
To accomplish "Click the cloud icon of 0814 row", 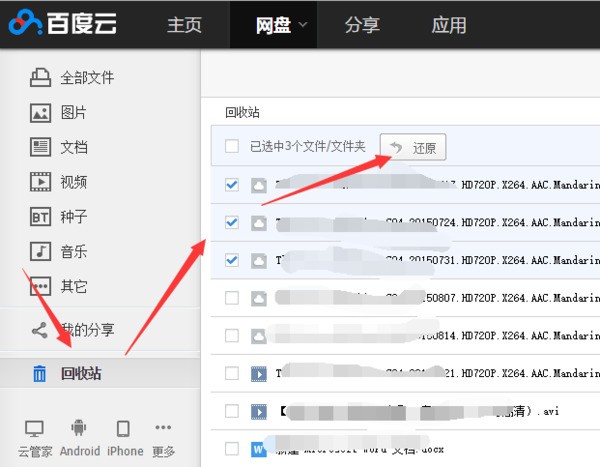I will 259,336.
